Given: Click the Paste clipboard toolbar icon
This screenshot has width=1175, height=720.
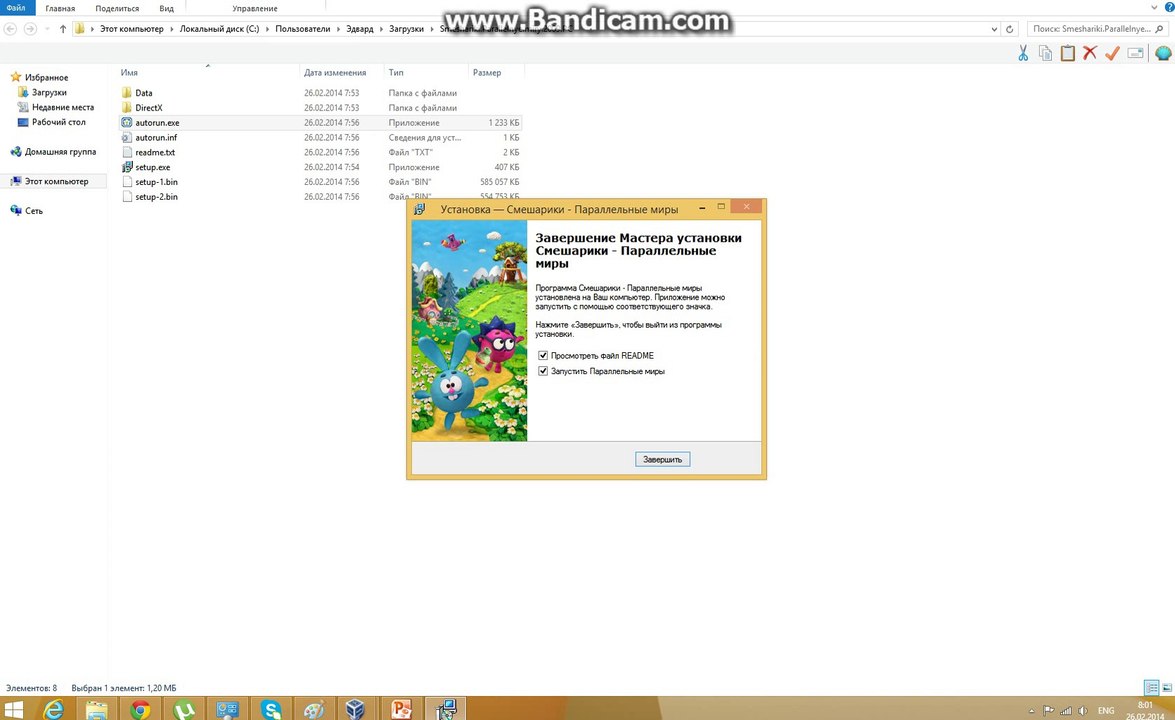Looking at the screenshot, I should pos(1068,53).
